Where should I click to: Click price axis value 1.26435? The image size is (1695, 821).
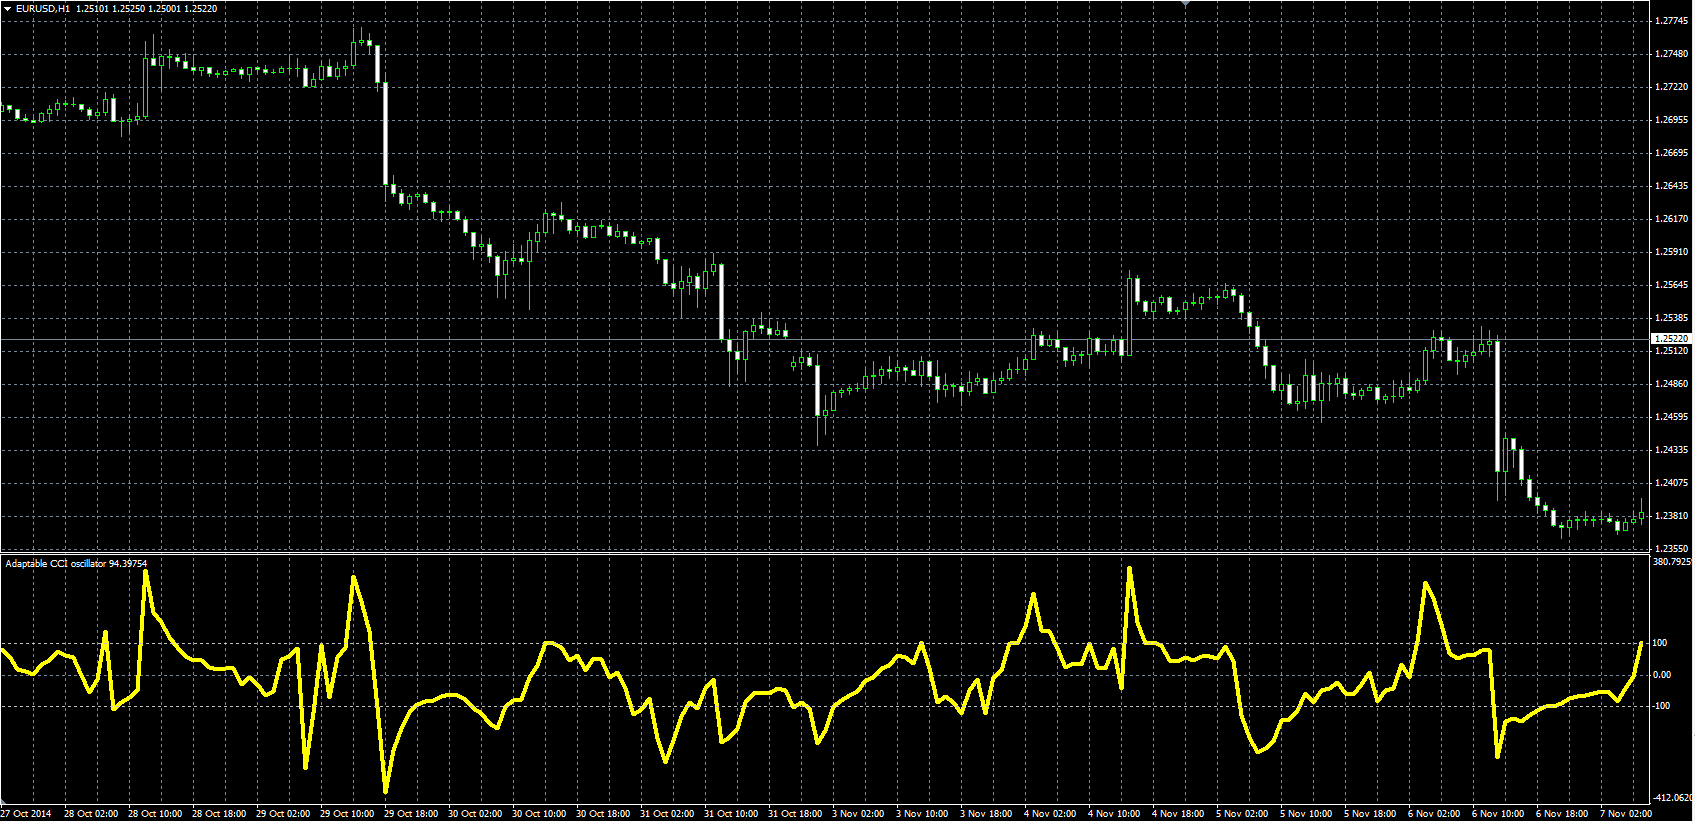(1671, 186)
